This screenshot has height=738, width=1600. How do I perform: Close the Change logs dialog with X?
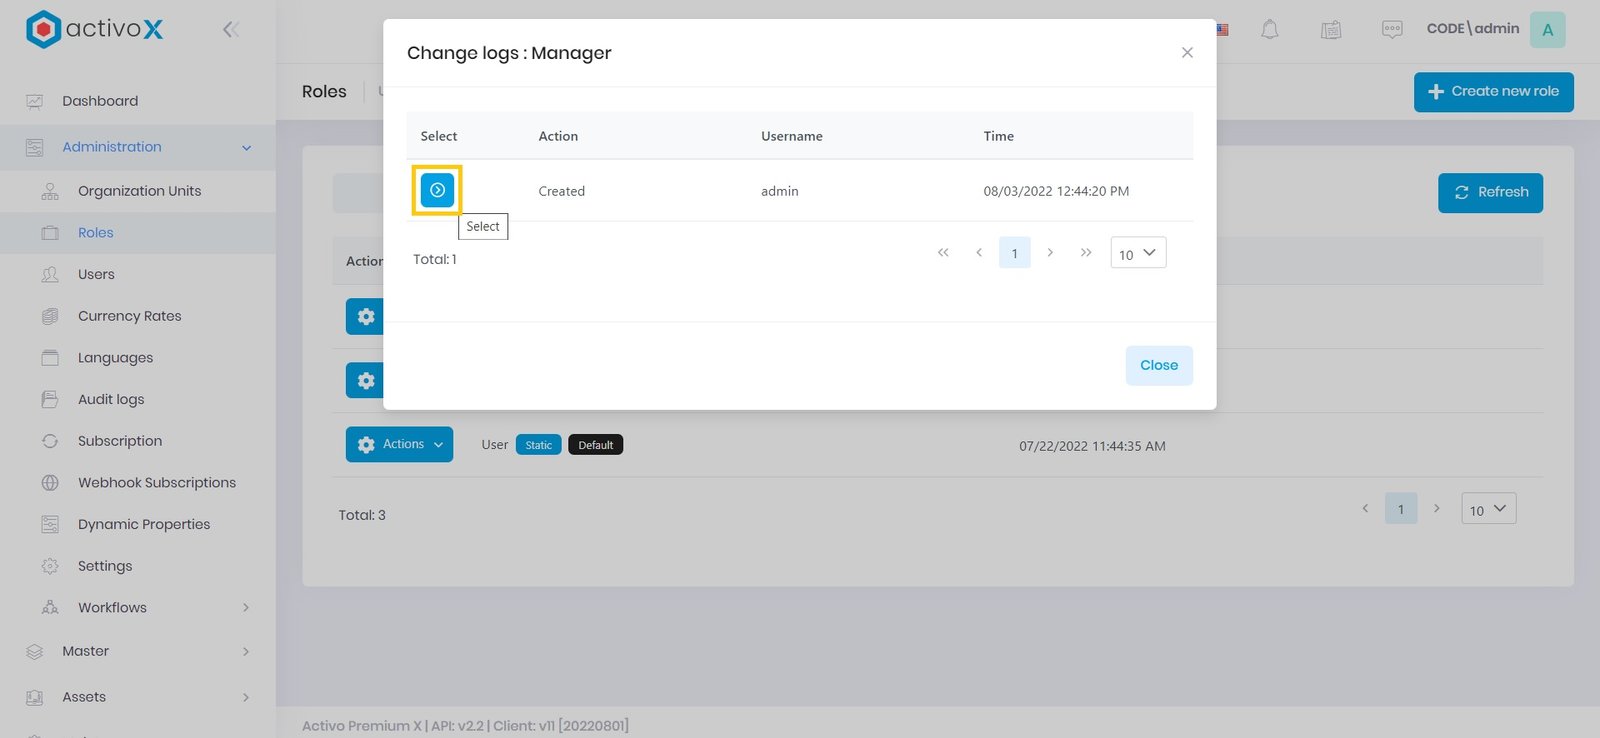[1187, 53]
